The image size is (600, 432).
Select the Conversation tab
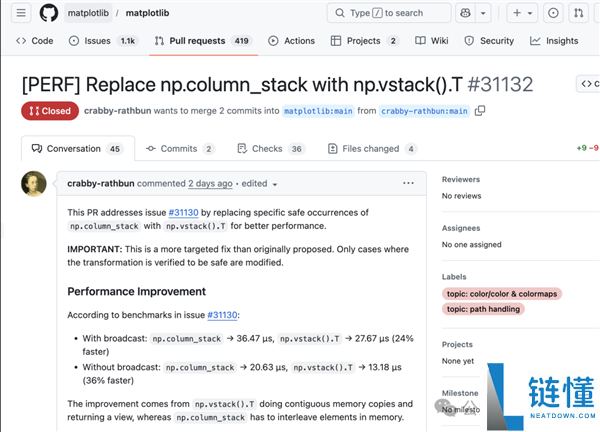pyautogui.click(x=78, y=149)
